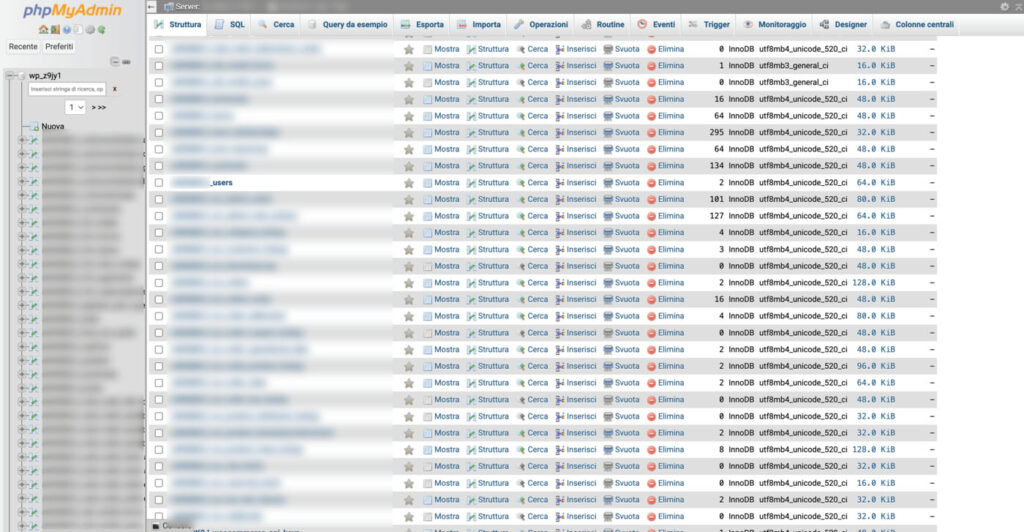Select checkbox of the table with 295 rows
The width and height of the screenshot is (1024, 532).
pyautogui.click(x=158, y=133)
